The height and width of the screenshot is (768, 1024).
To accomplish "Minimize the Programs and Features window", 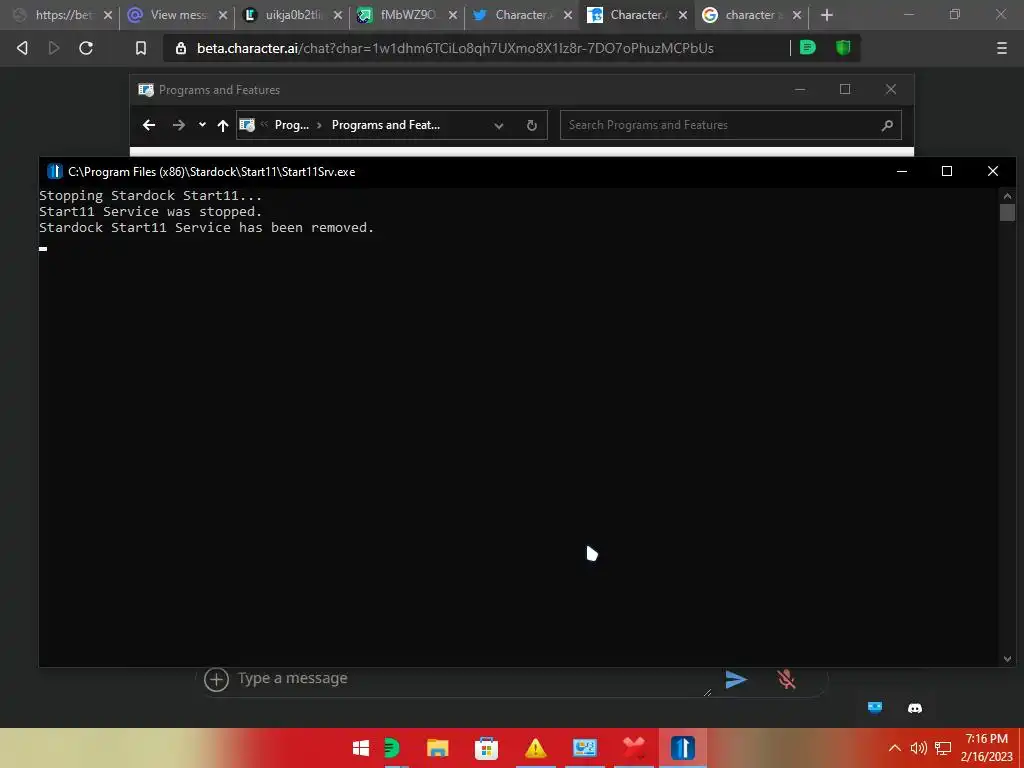I will point(800,89).
